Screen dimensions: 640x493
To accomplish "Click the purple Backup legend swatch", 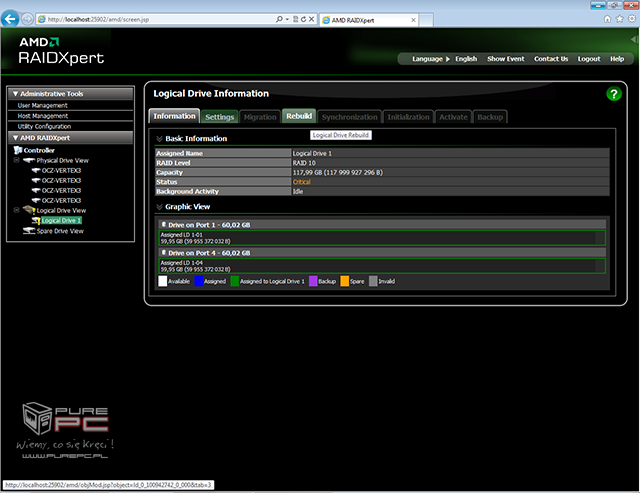I will pos(313,281).
